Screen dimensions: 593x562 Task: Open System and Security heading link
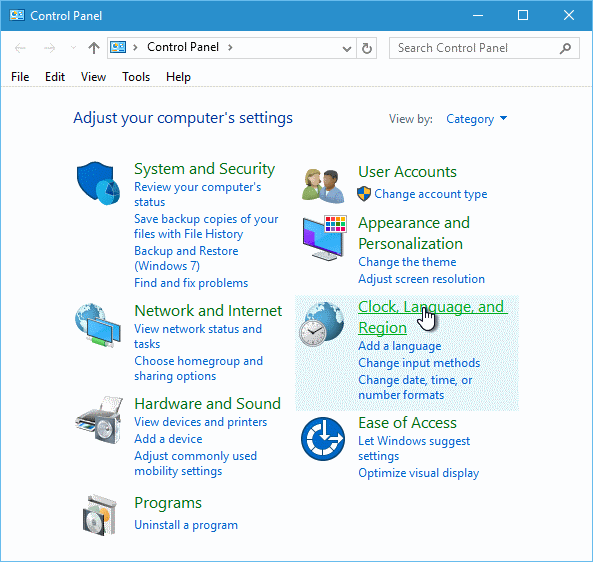tap(205, 169)
